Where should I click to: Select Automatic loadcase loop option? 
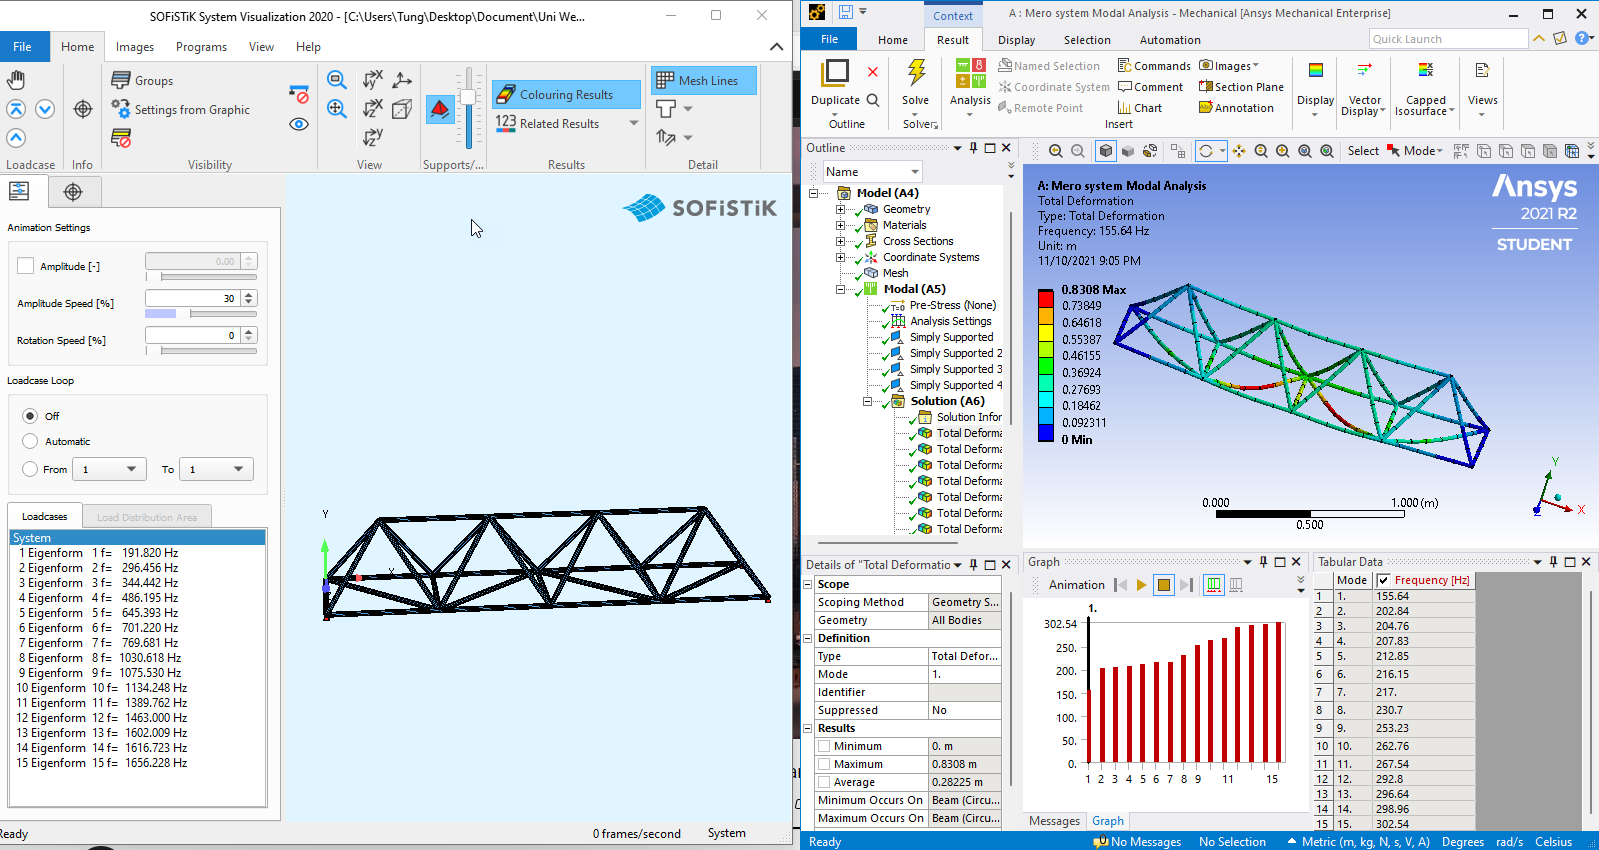coord(30,441)
